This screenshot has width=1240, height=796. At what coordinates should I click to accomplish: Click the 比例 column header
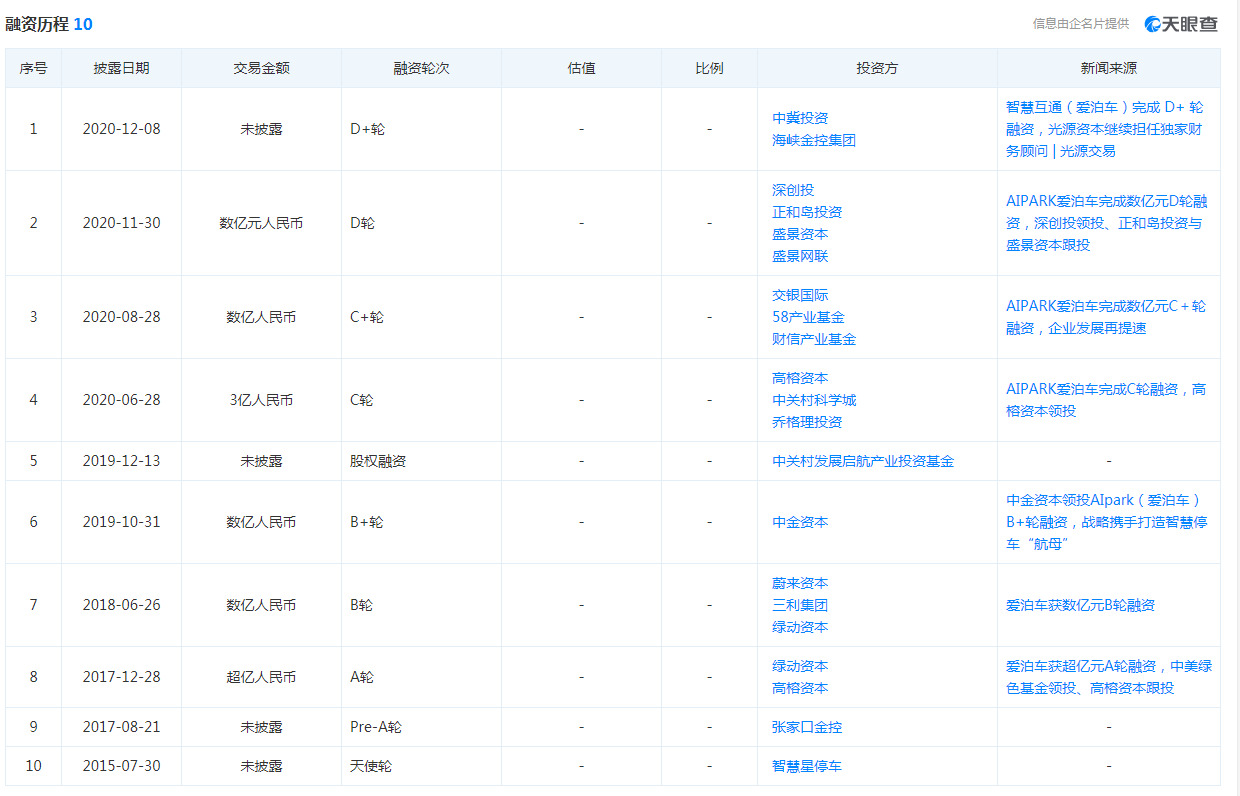click(709, 68)
